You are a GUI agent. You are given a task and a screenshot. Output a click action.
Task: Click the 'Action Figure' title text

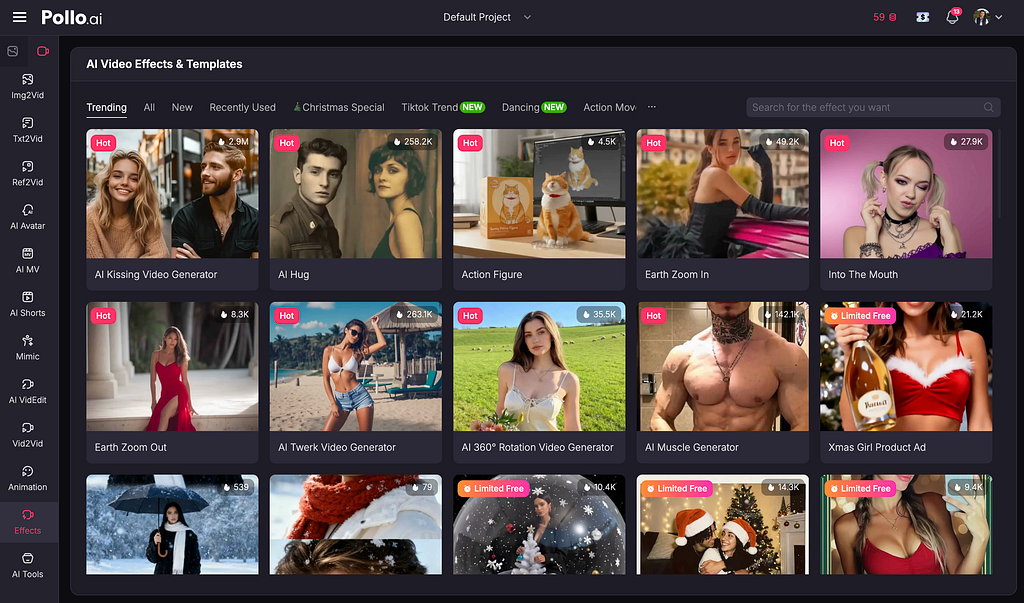[x=492, y=274]
